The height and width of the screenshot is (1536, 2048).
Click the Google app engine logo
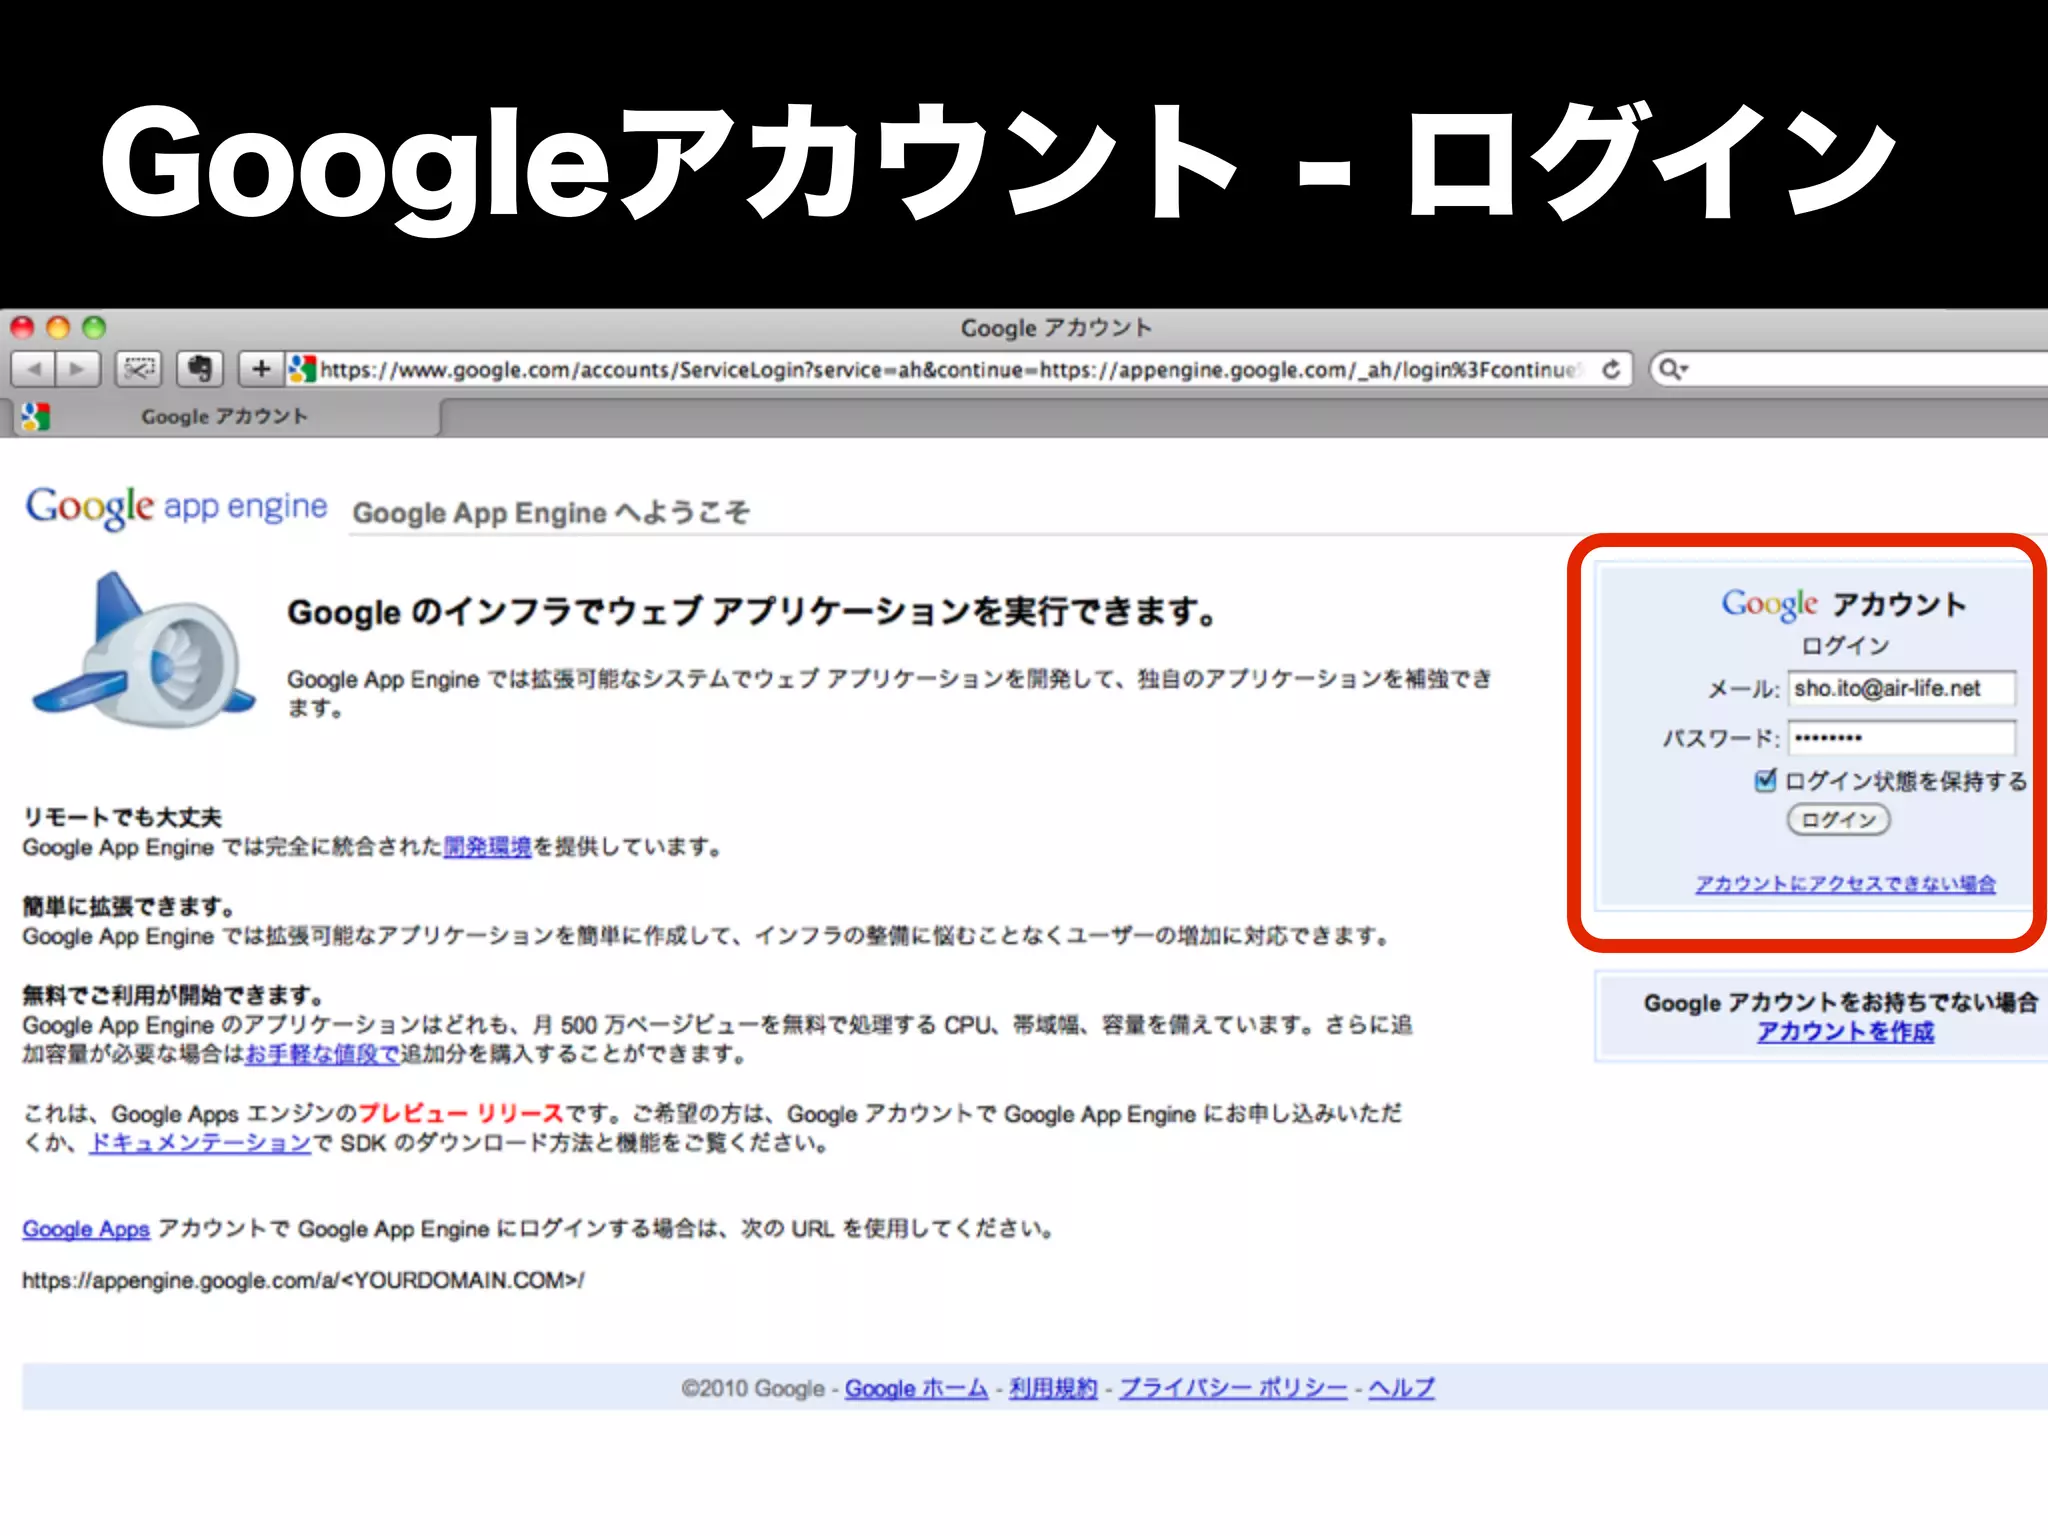(x=176, y=507)
